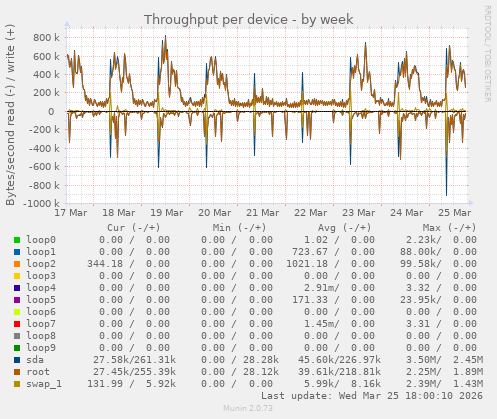Click the root brown color swatch
The image size is (497, 419).
17,372
